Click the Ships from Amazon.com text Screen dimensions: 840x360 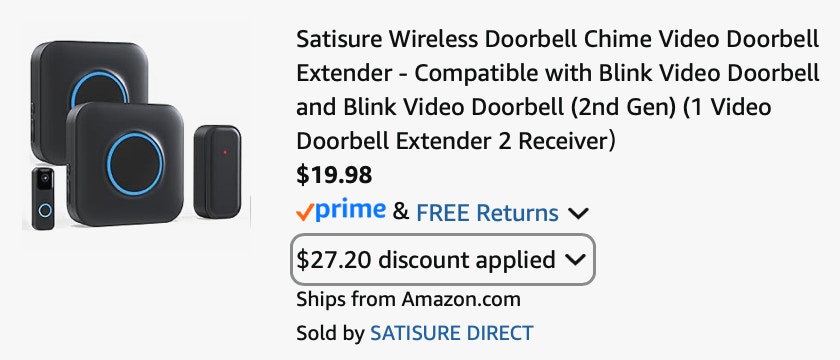[408, 299]
